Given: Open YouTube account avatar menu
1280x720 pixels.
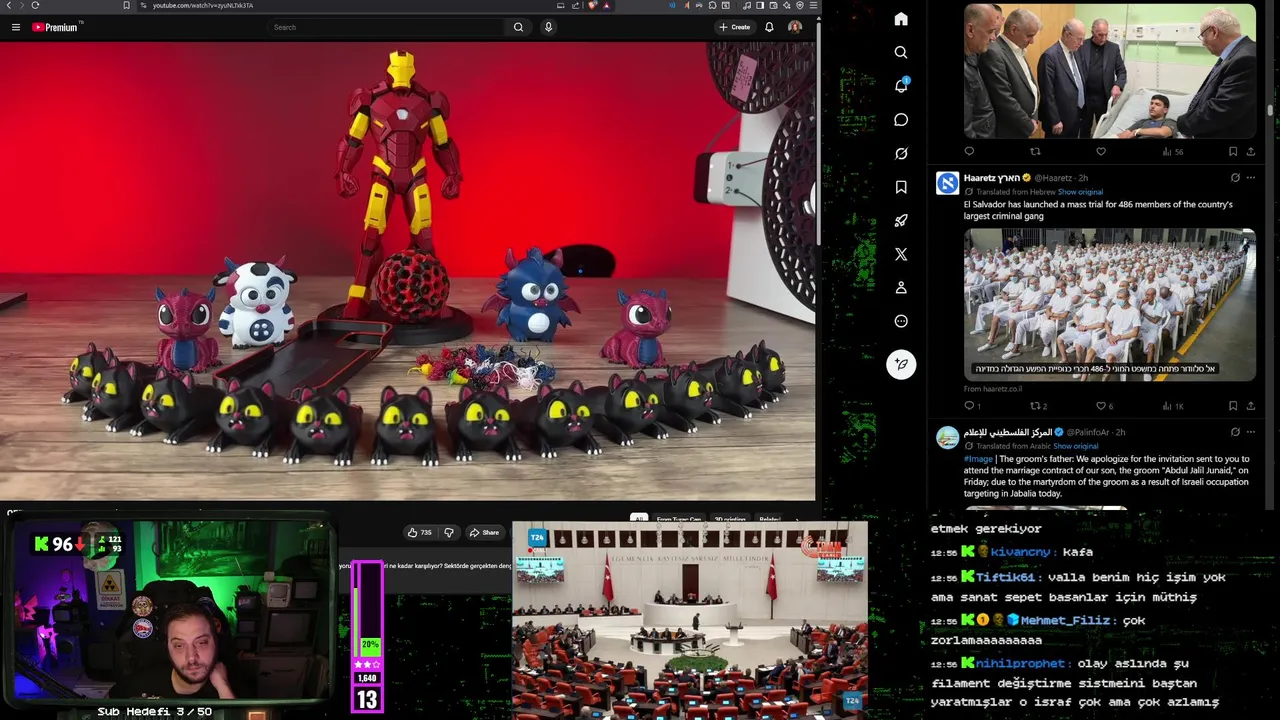Looking at the screenshot, I should click(x=795, y=27).
